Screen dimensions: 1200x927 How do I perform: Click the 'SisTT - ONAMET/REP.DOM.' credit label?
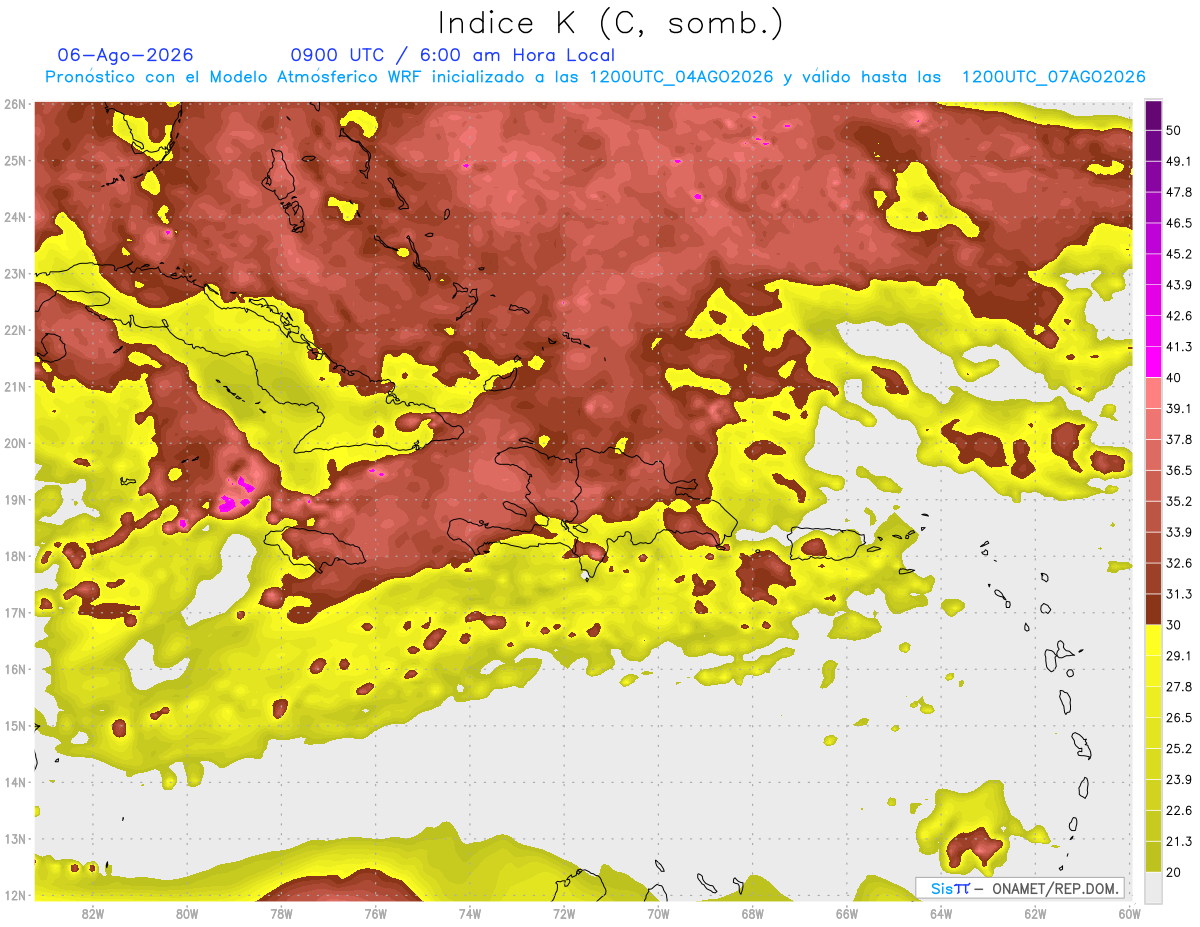click(1020, 888)
